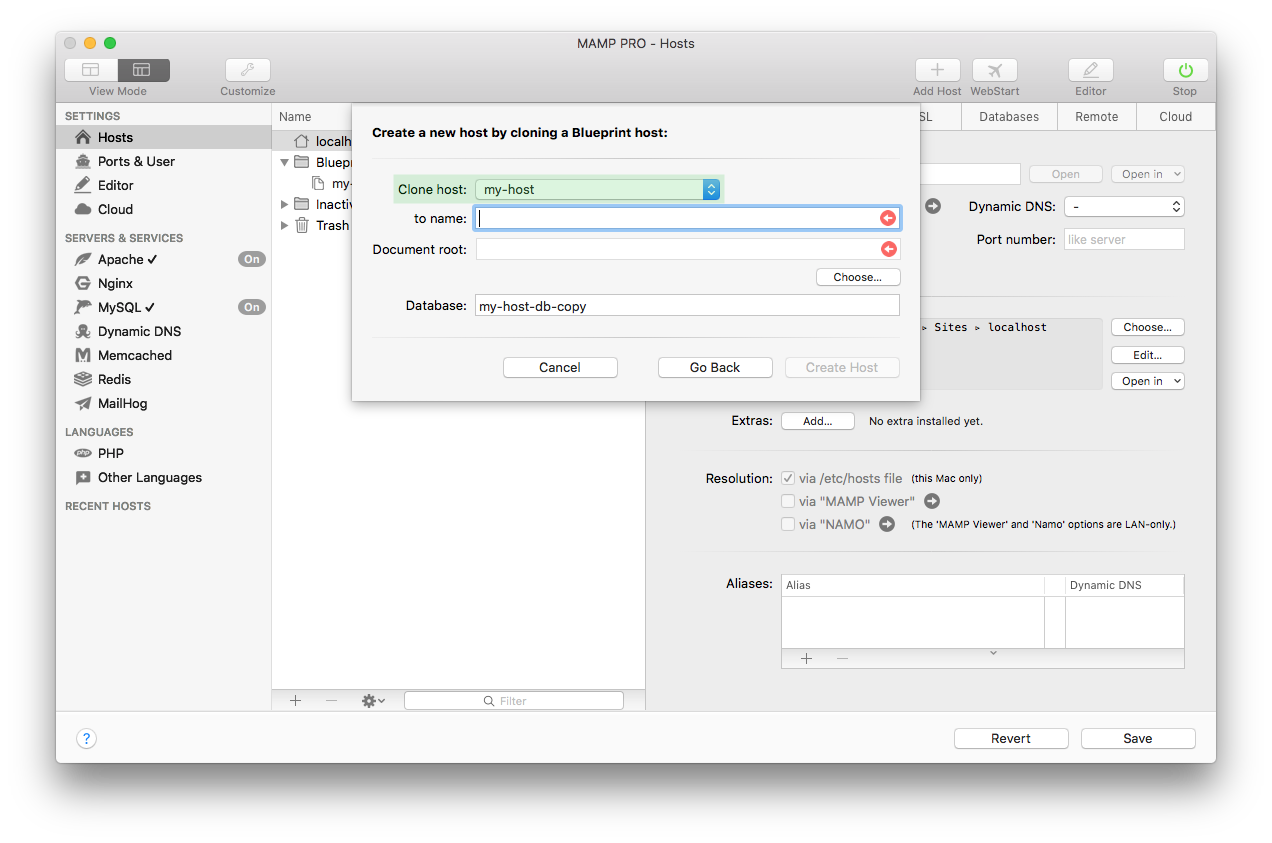Click the Add Host toolbar icon
Image resolution: width=1272 pixels, height=843 pixels.
click(937, 75)
